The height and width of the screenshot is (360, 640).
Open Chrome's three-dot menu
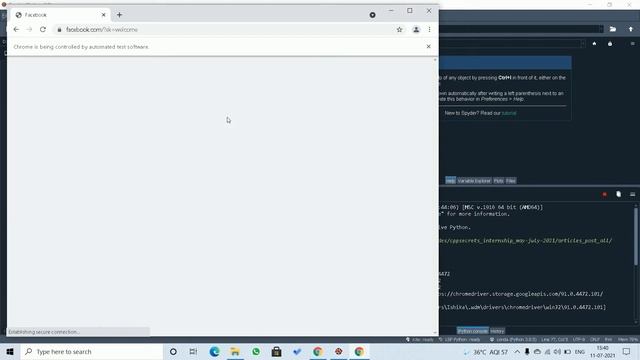tap(429, 29)
